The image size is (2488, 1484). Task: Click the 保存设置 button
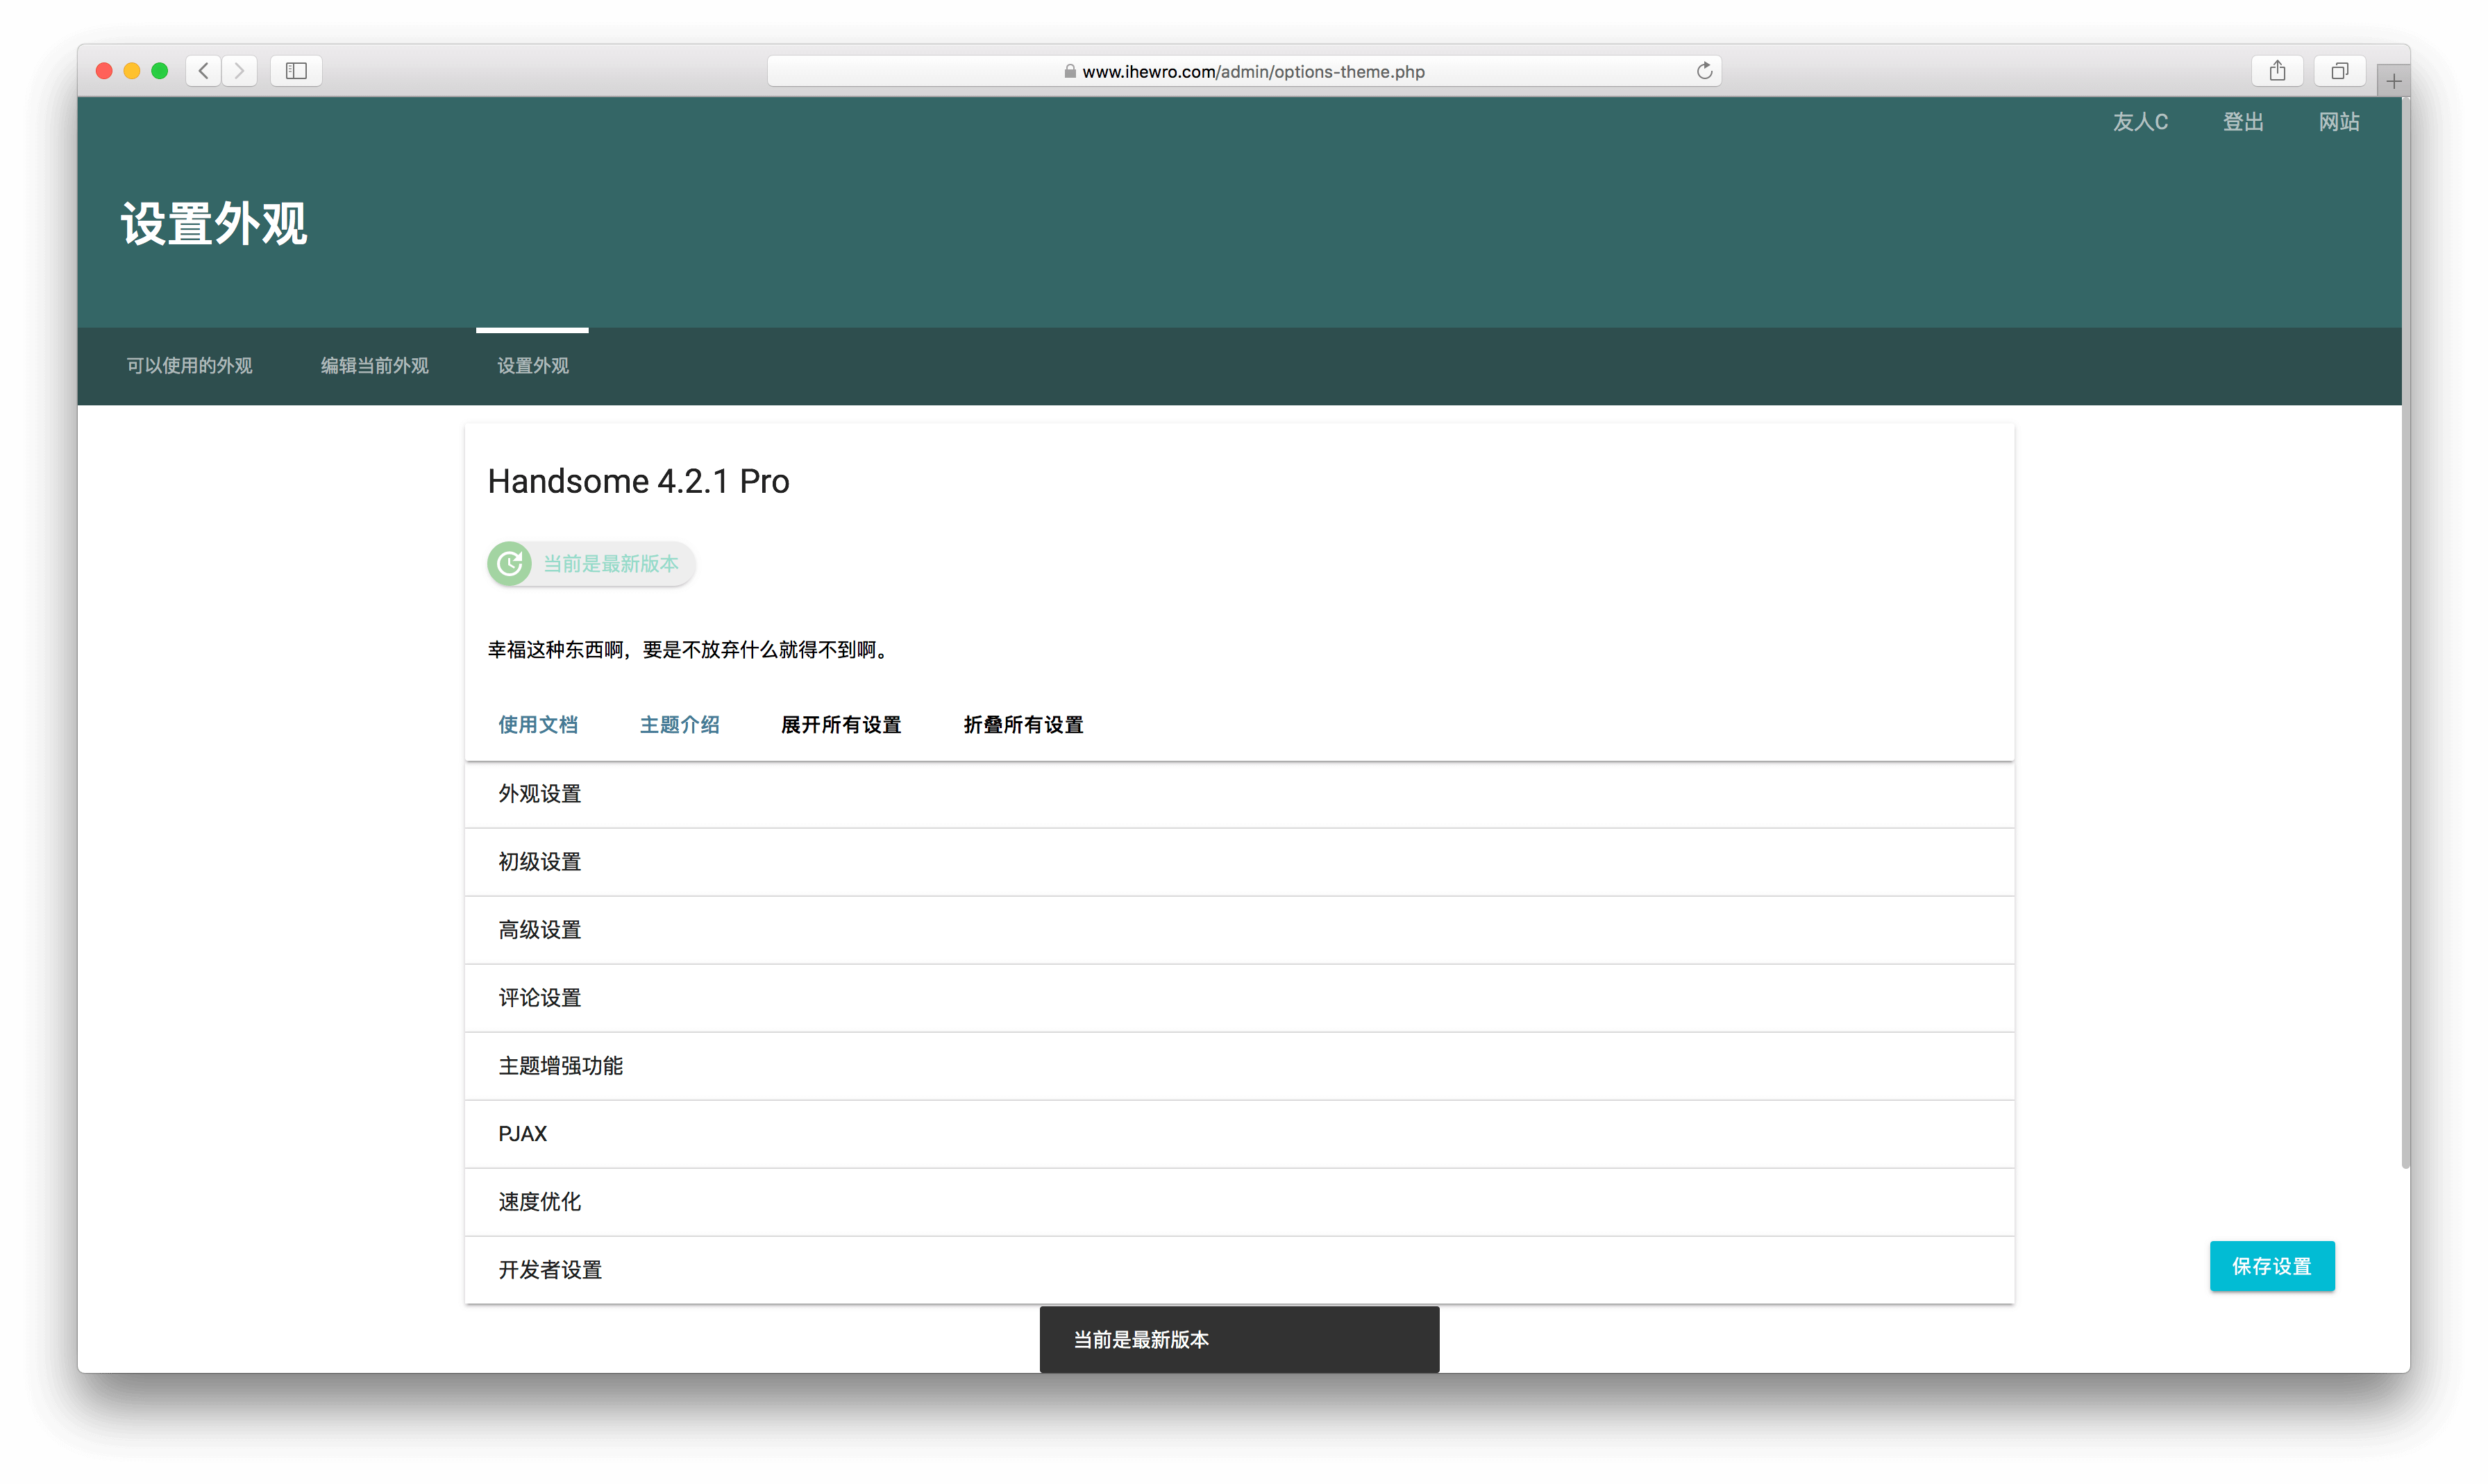pos(2271,1266)
